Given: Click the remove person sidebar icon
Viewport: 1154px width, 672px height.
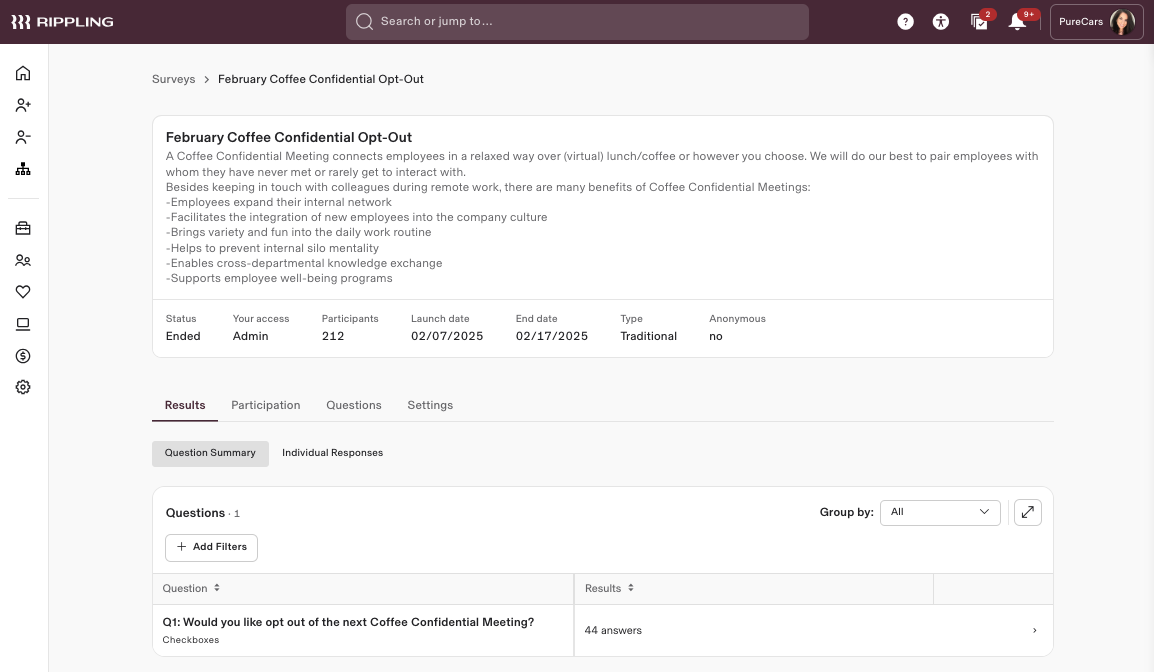Looking at the screenshot, I should tap(23, 137).
